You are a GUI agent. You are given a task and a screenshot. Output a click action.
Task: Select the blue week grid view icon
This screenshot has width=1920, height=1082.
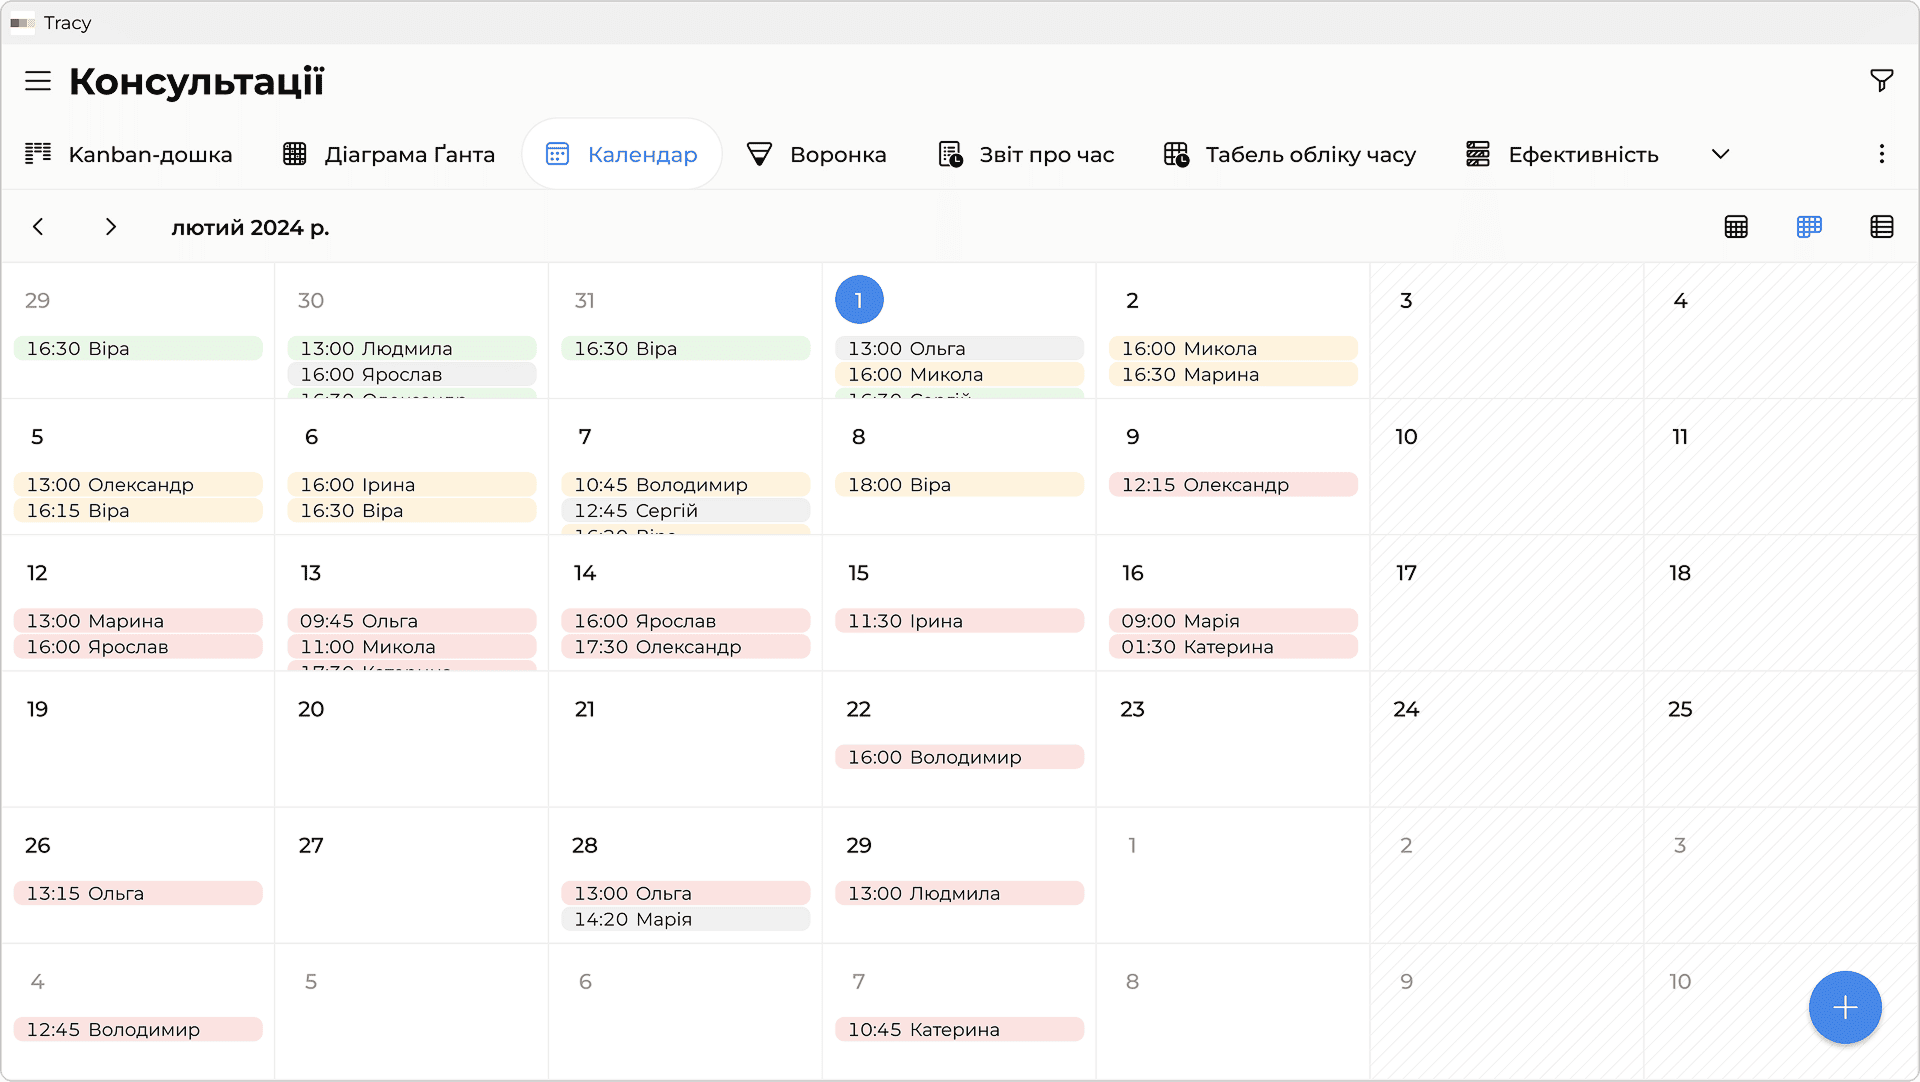click(x=1809, y=227)
